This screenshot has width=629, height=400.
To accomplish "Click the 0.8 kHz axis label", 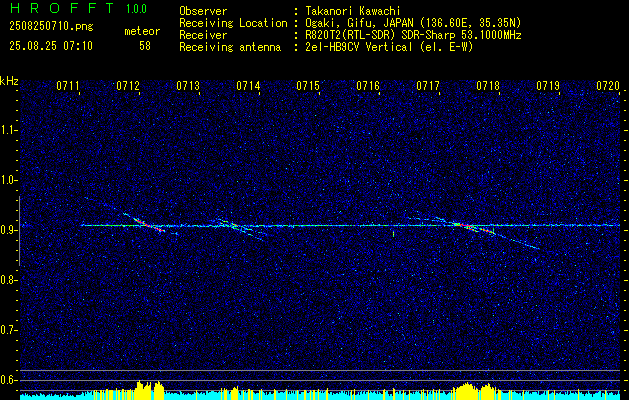I will coord(7,280).
